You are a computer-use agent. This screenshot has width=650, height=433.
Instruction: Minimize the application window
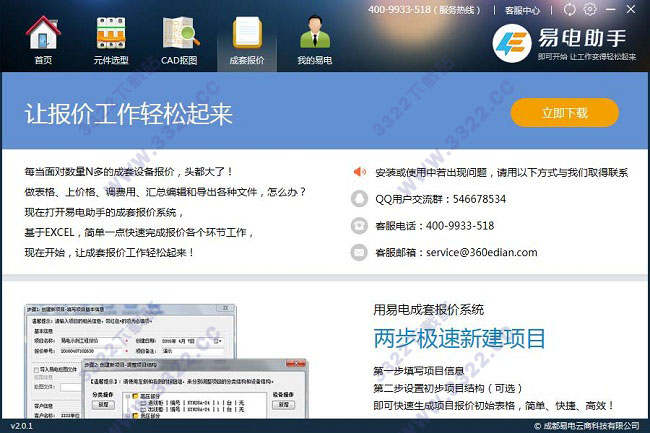tap(611, 9)
